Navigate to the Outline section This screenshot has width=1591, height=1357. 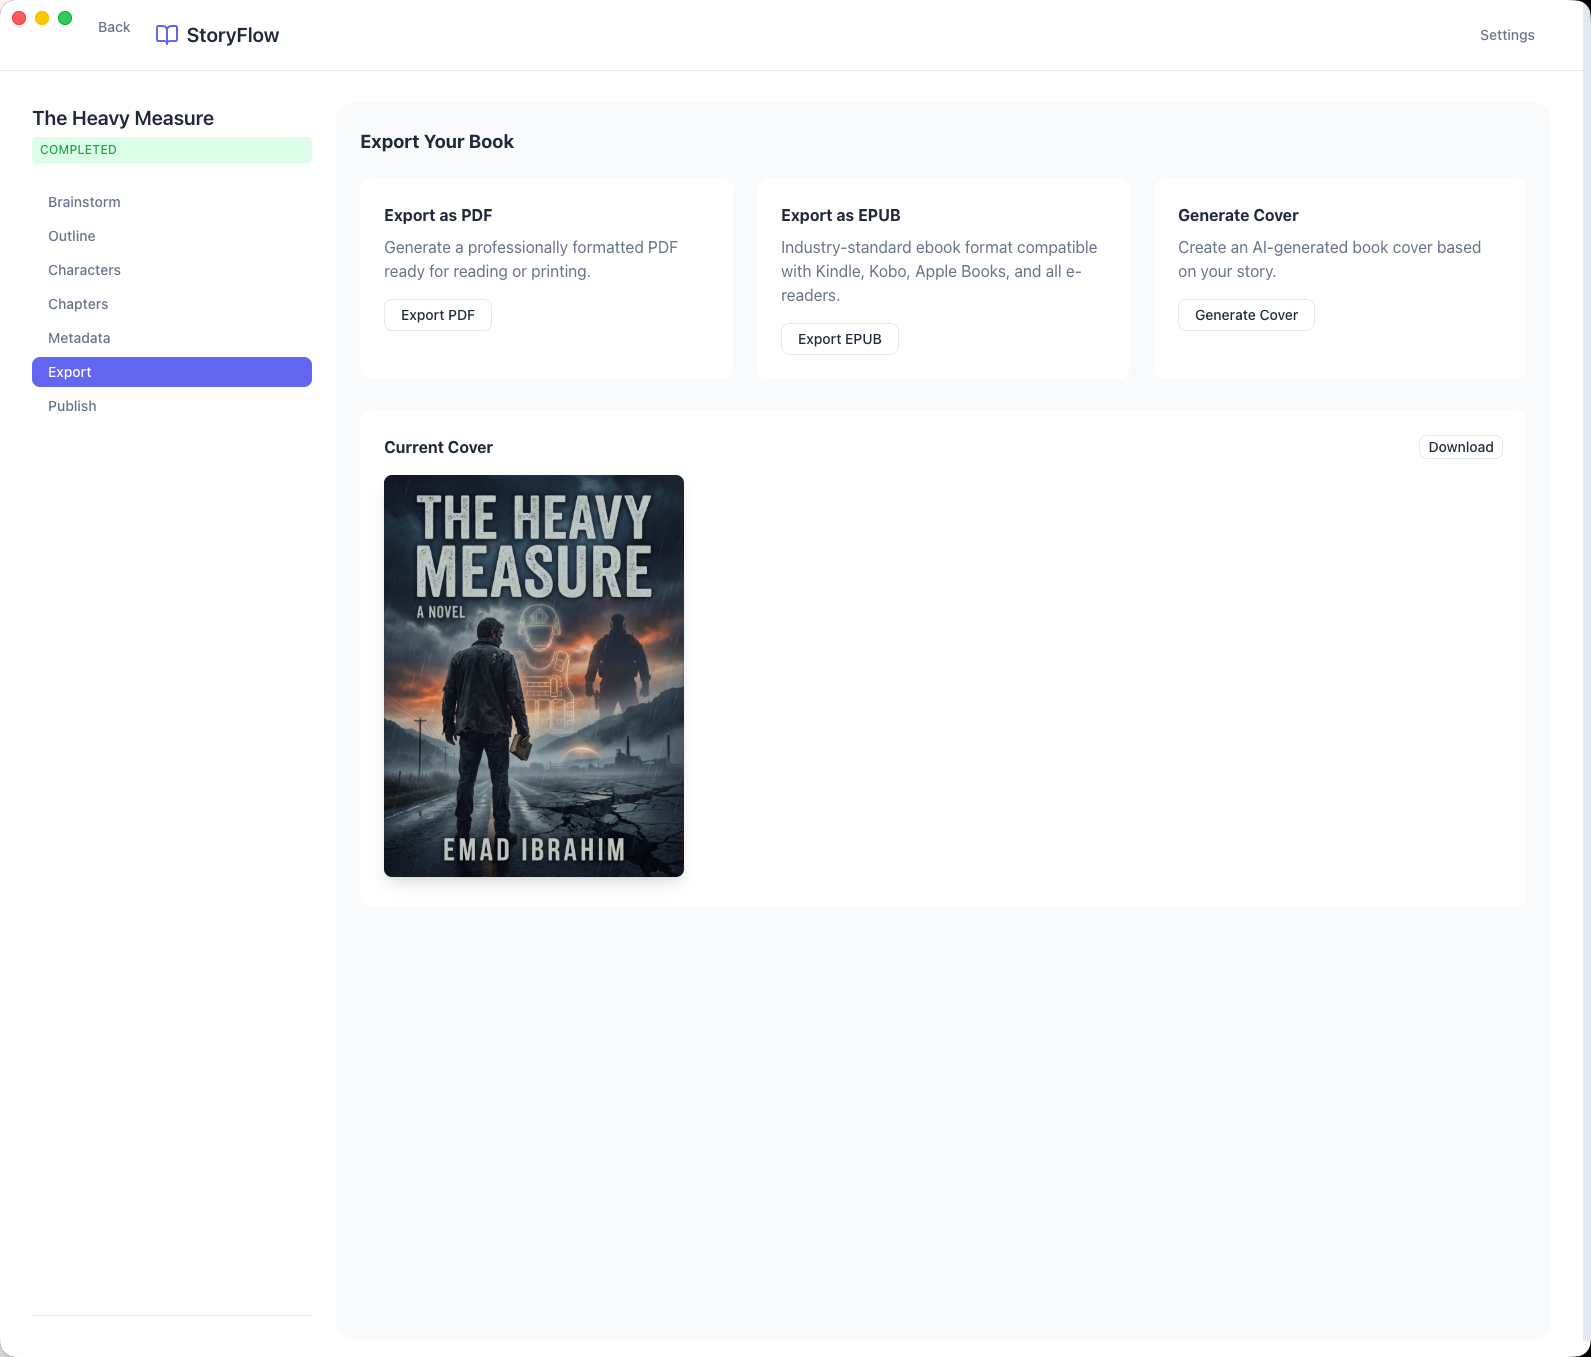[72, 236]
